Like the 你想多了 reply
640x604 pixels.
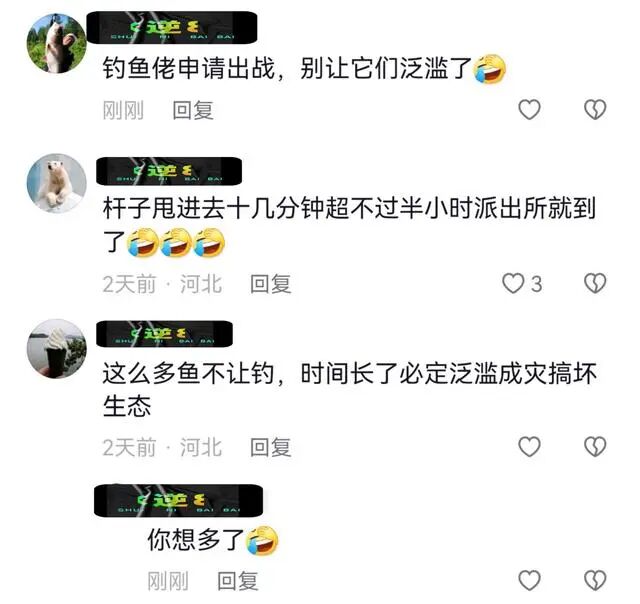pos(529,580)
